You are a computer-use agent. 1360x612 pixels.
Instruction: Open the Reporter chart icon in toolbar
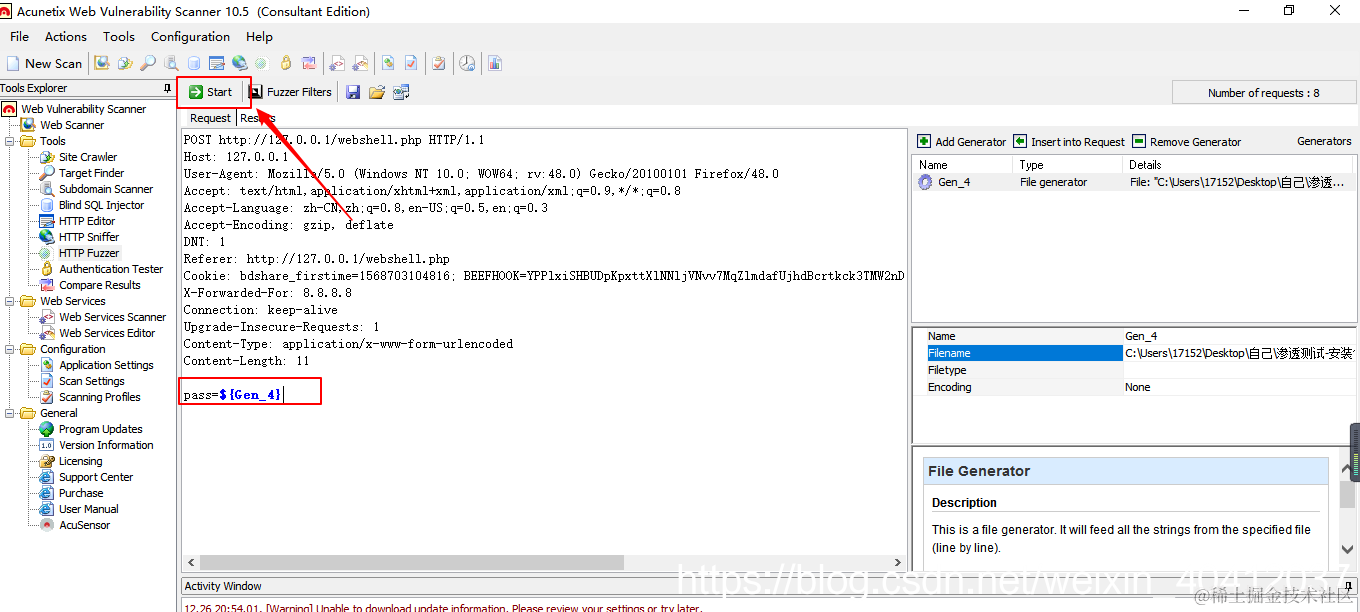click(495, 63)
